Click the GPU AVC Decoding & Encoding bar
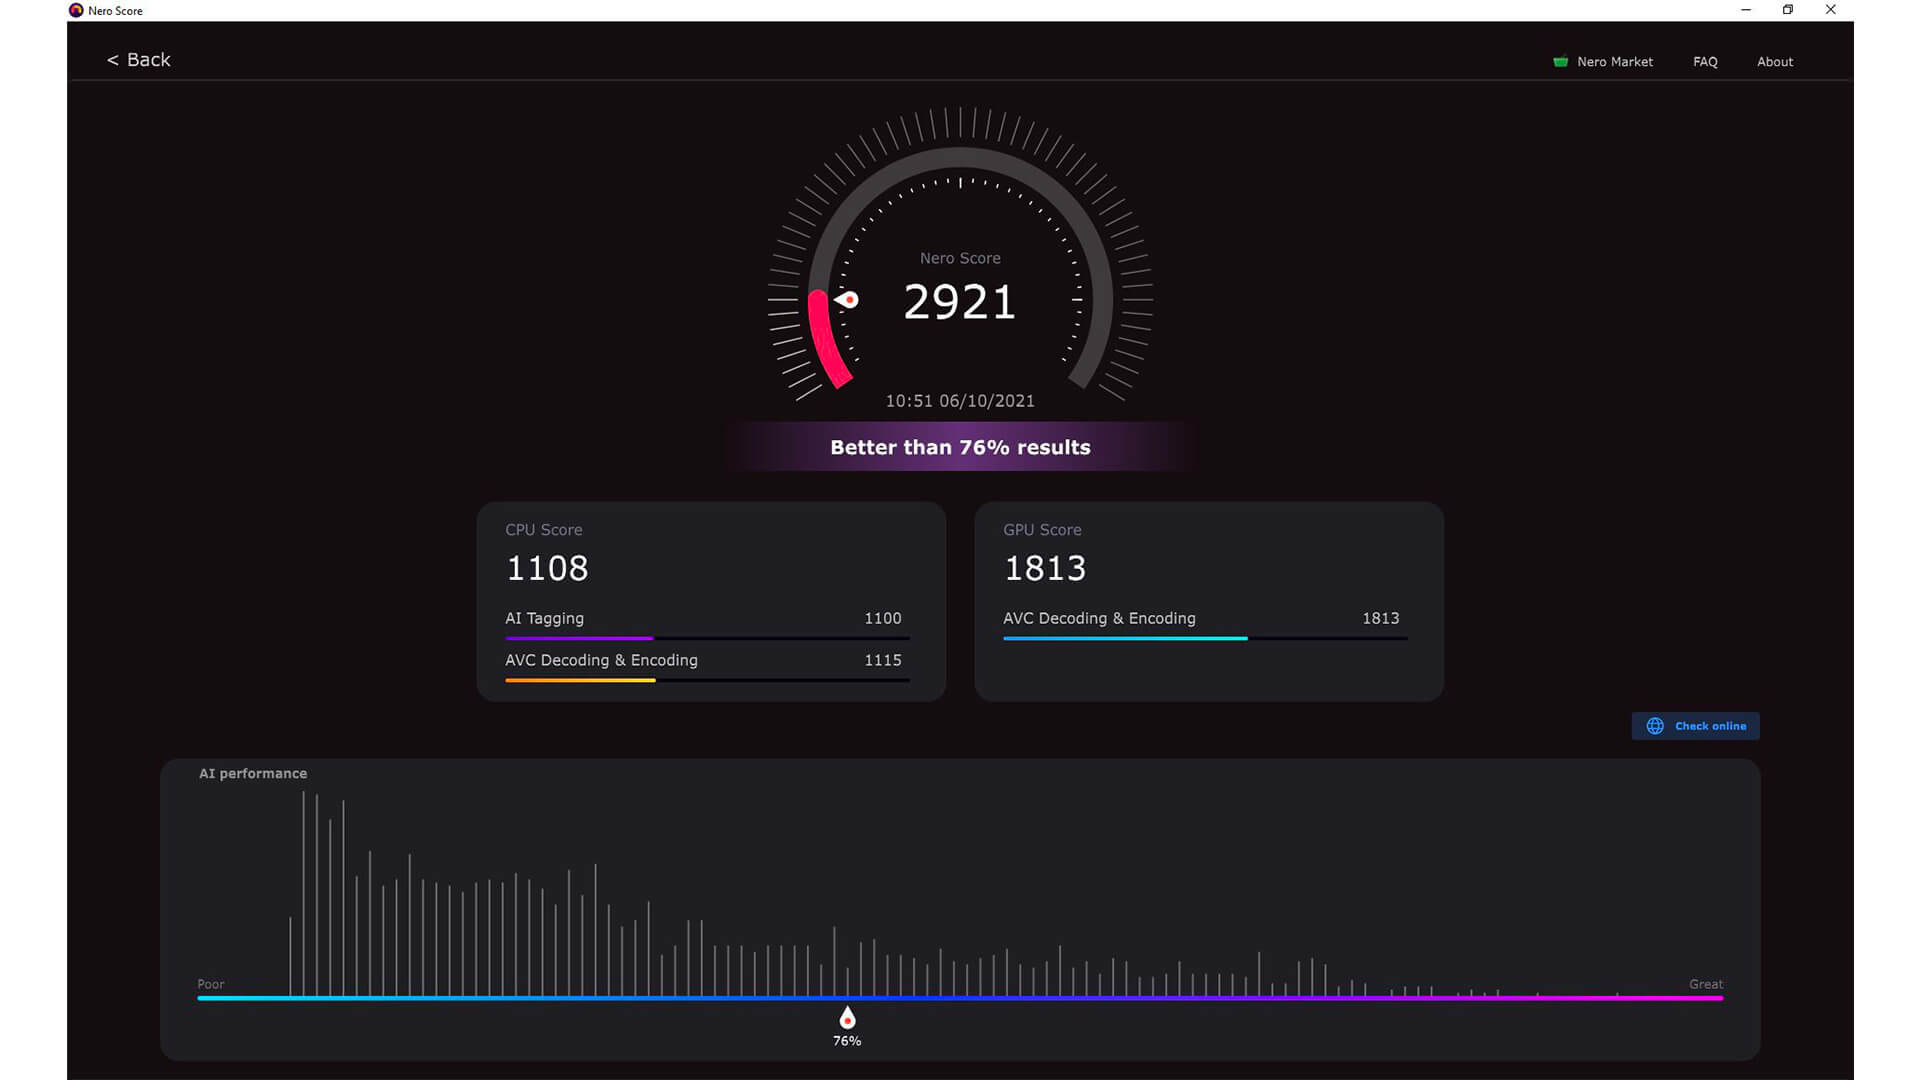The width and height of the screenshot is (1920, 1080). [x=1204, y=638]
